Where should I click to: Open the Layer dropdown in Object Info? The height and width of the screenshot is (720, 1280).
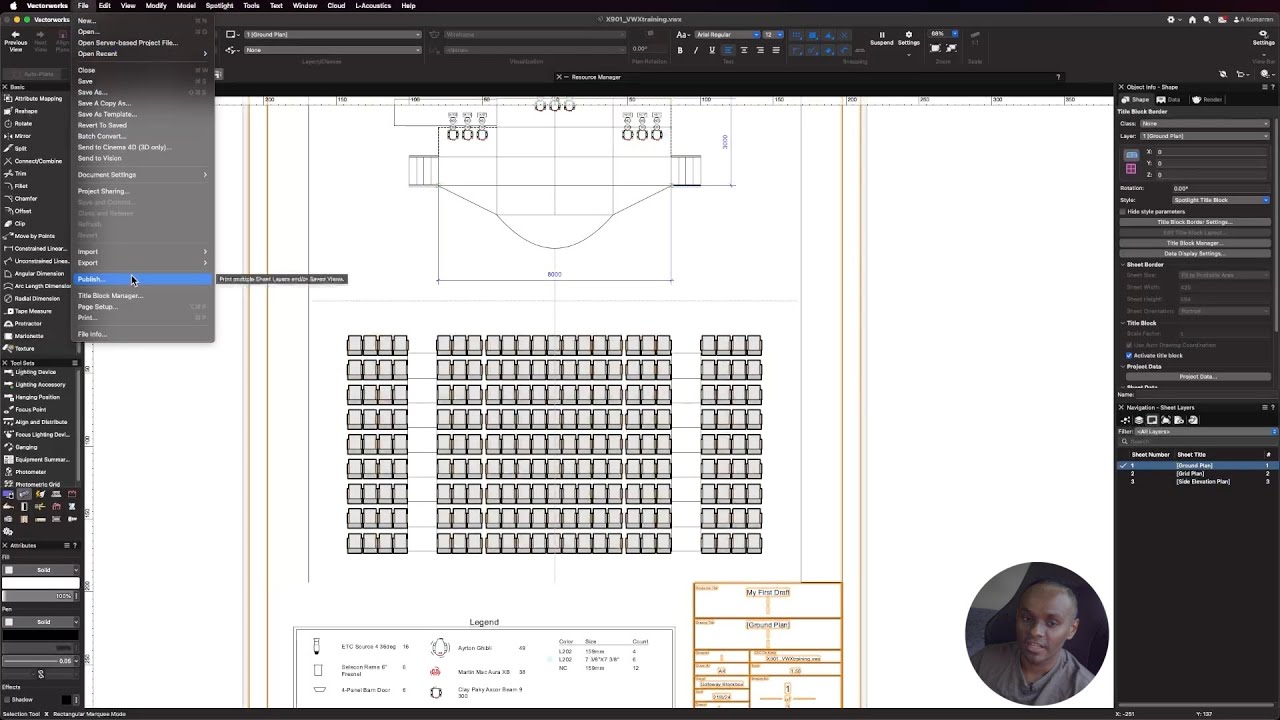(x=1205, y=136)
